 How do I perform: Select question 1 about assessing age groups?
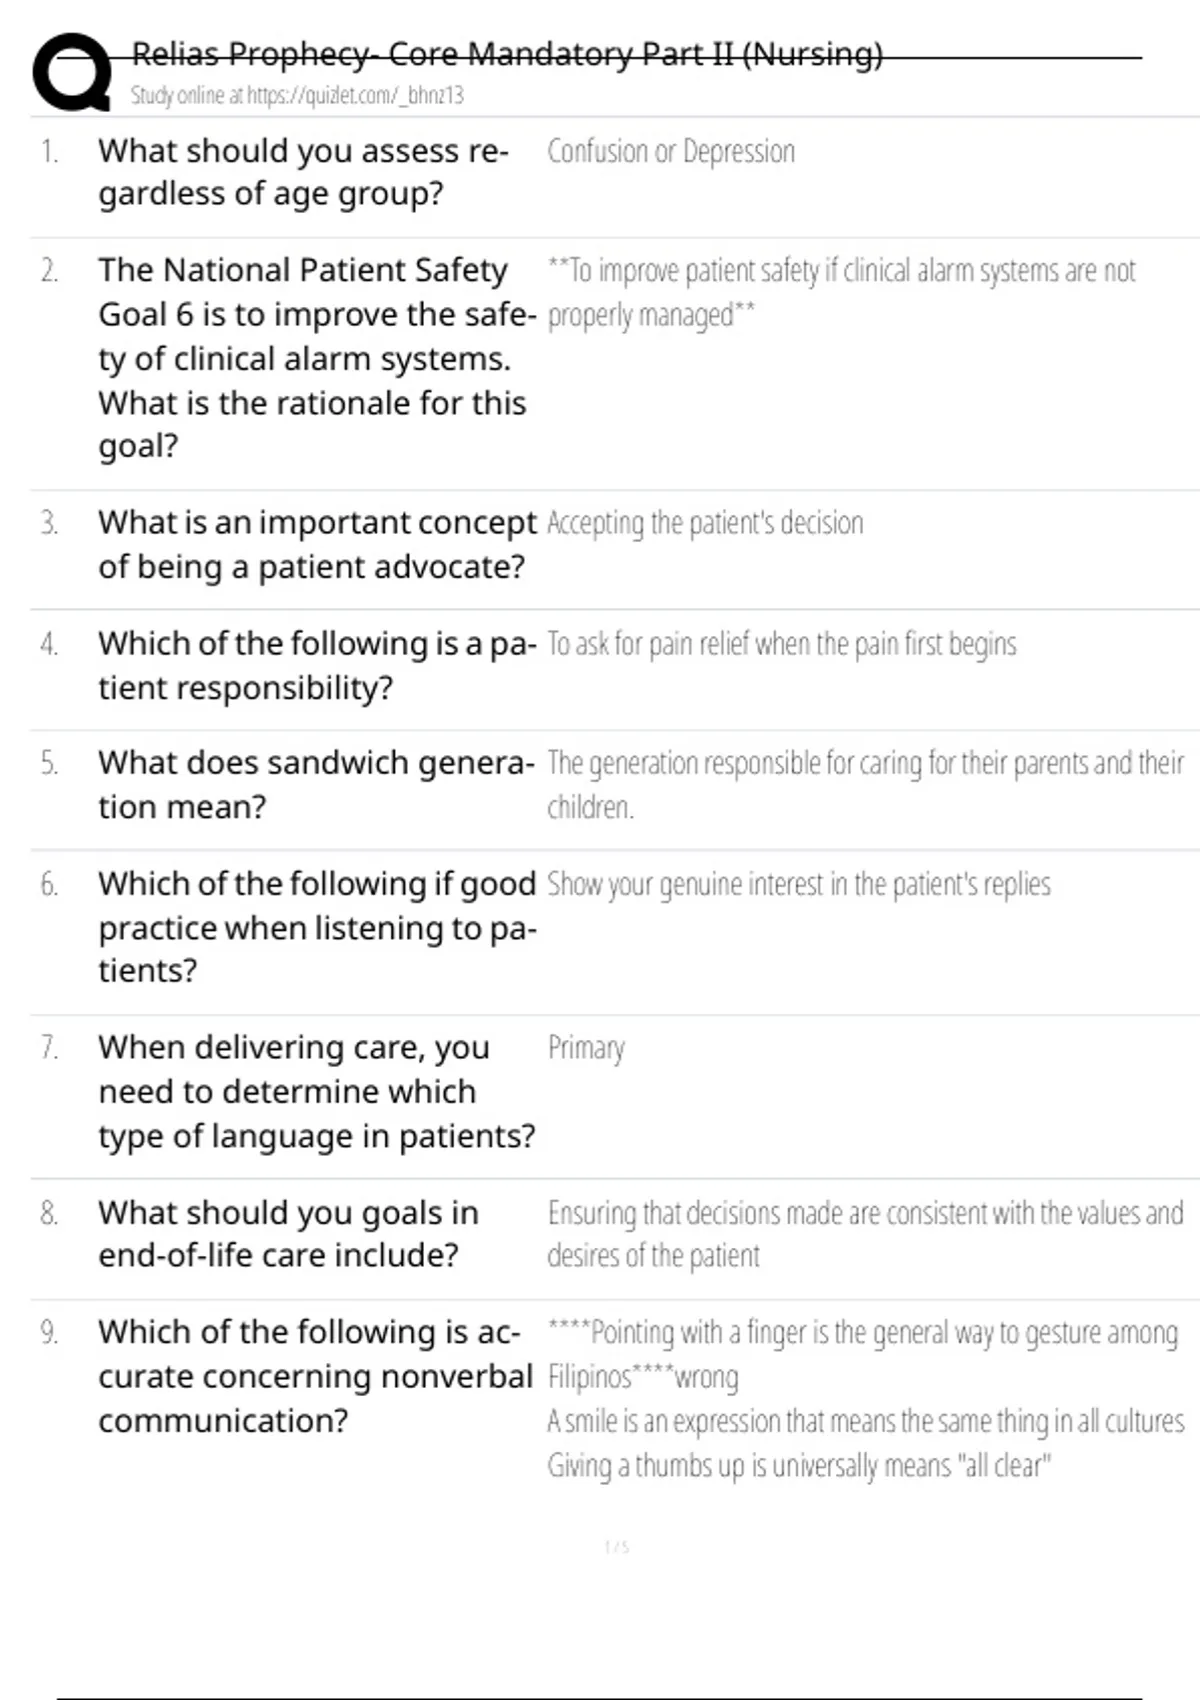coord(303,172)
